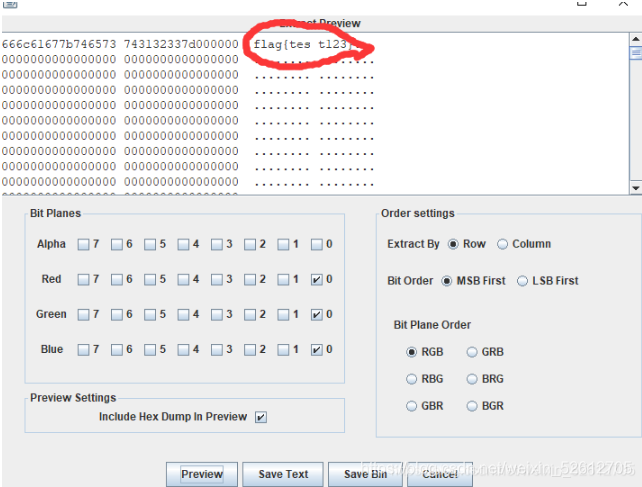Image resolution: width=642 pixels, height=487 pixels.
Task: Enable Alpha bit plane 3
Action: (217, 245)
